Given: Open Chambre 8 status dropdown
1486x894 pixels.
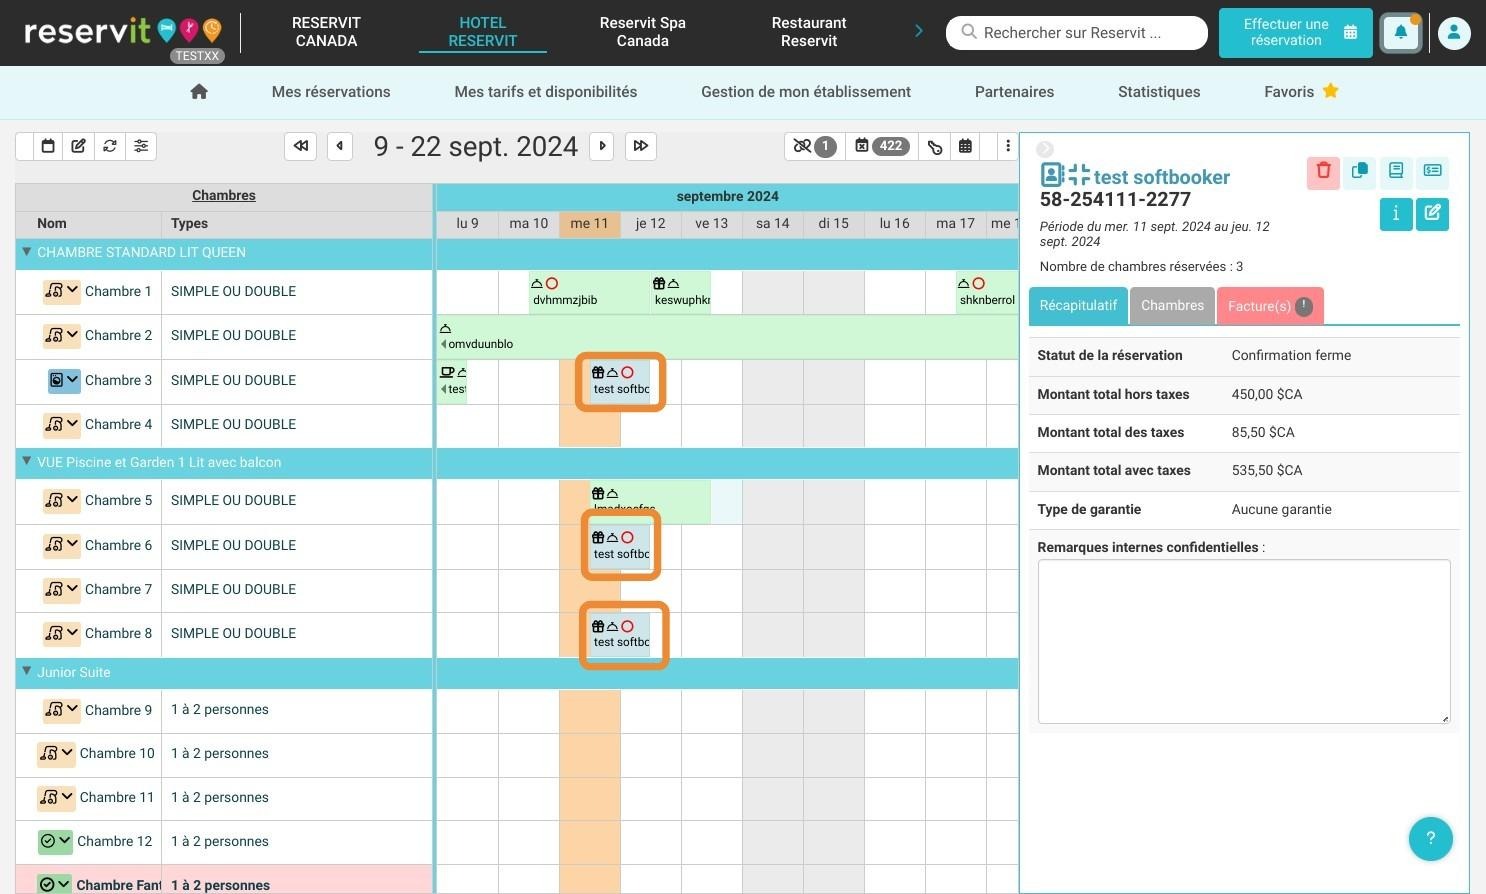Looking at the screenshot, I should point(61,633).
